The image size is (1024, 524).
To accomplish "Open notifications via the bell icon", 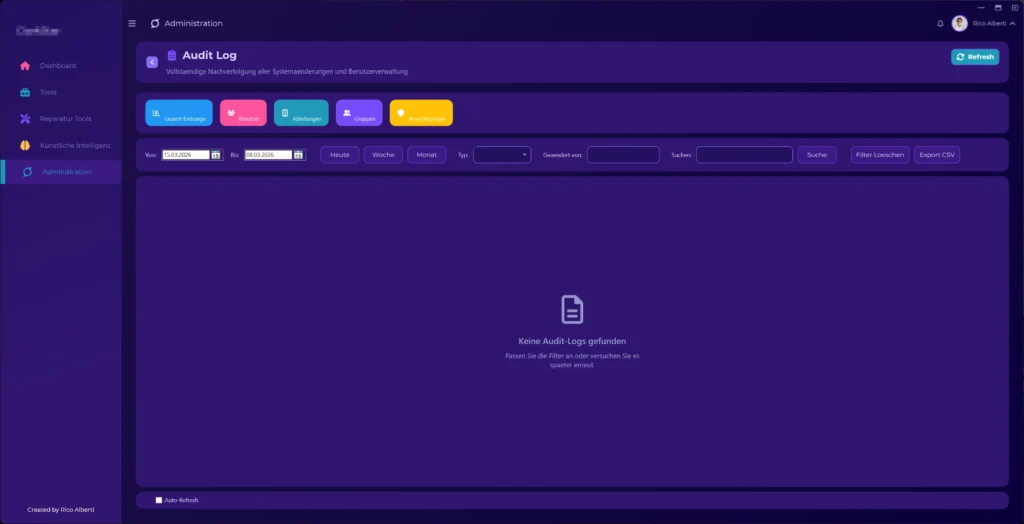I will [940, 24].
